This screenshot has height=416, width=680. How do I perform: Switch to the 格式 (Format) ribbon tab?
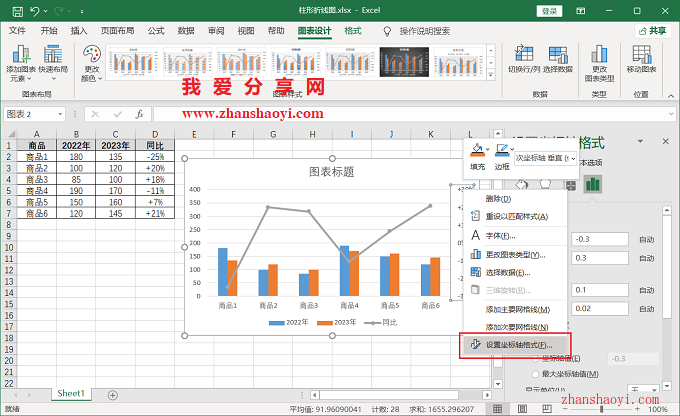click(x=353, y=31)
